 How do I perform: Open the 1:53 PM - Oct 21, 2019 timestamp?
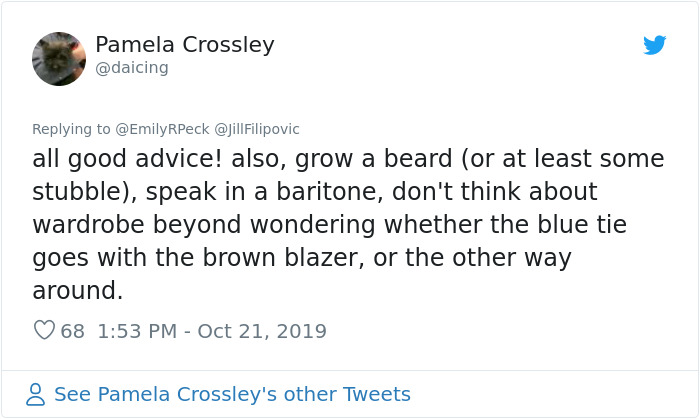pyautogui.click(x=212, y=330)
